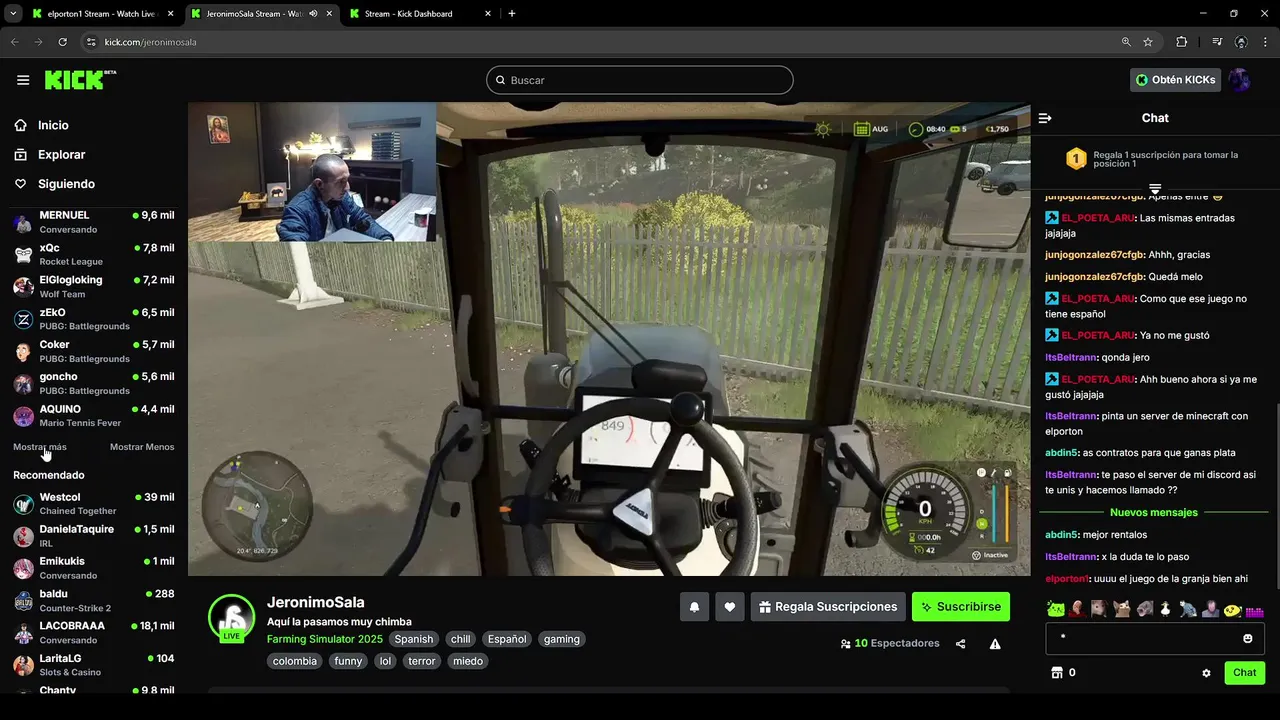Click Mostrar Menos link

point(142,447)
